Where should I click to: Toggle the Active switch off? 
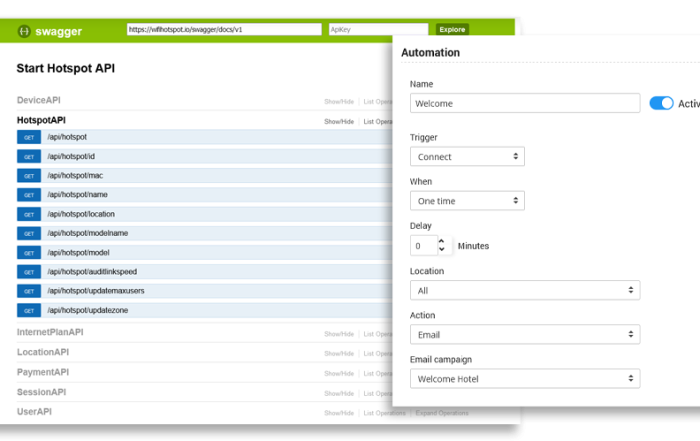(661, 103)
